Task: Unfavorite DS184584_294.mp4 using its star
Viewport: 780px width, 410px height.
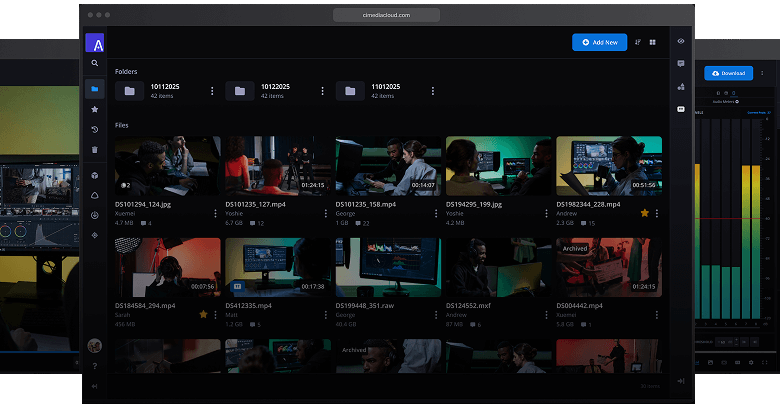Action: tap(203, 314)
